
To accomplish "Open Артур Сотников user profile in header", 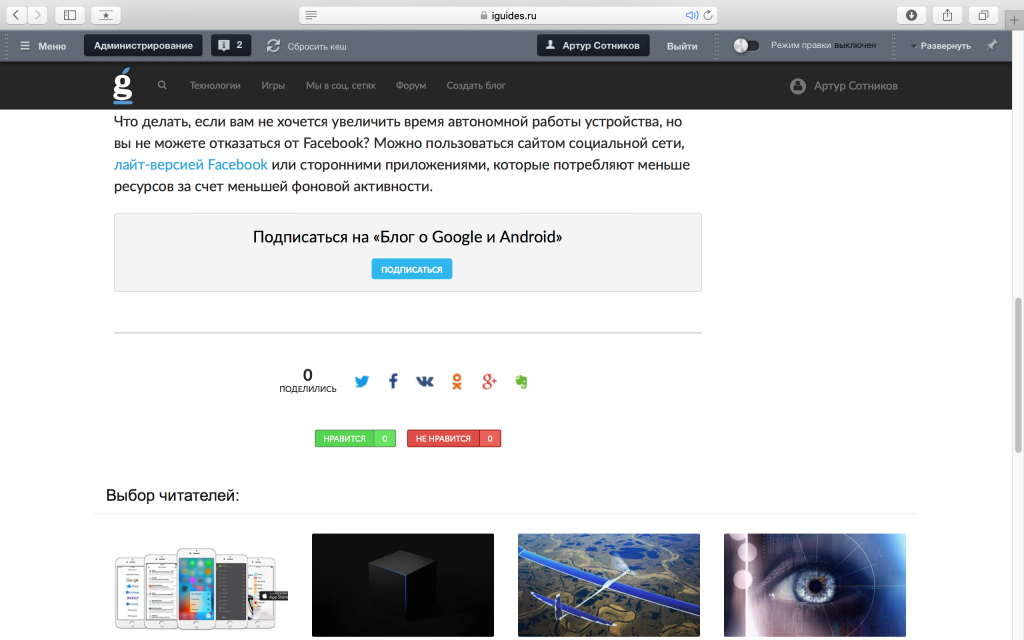I will (x=844, y=86).
